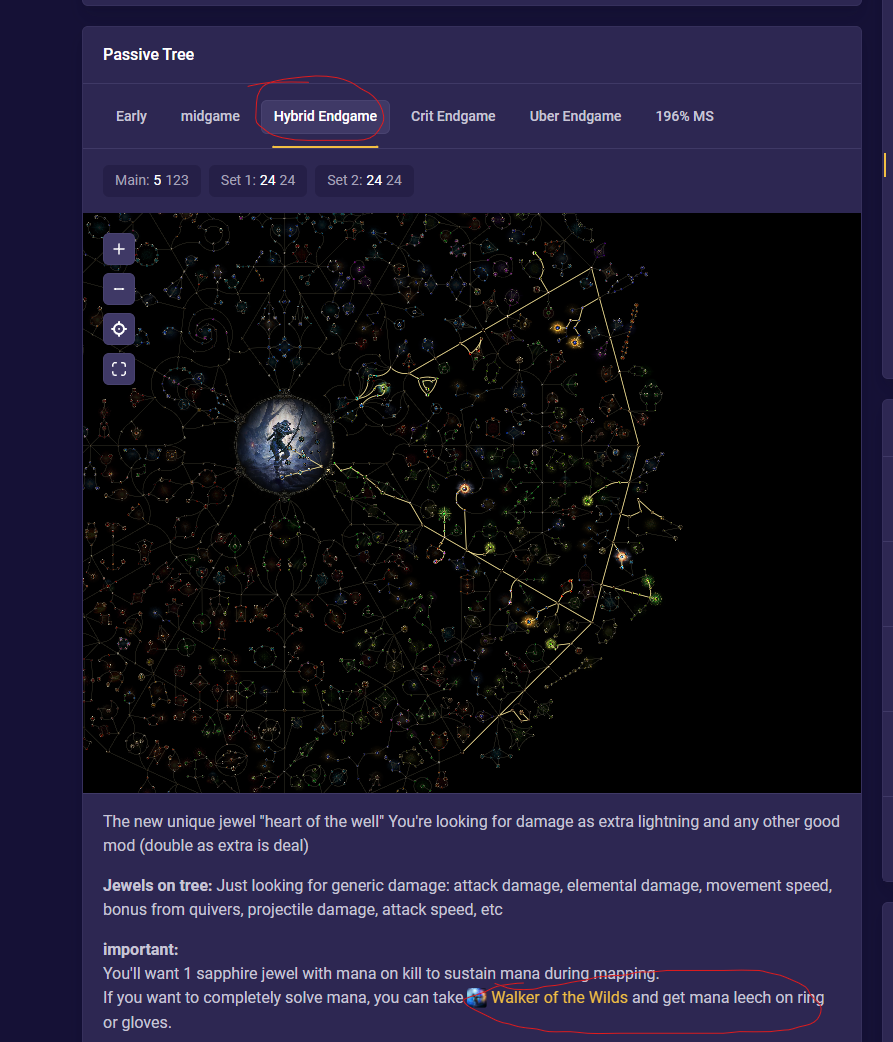Image resolution: width=893 pixels, height=1042 pixels.
Task: Open the Crit Endgame tab
Action: (453, 116)
